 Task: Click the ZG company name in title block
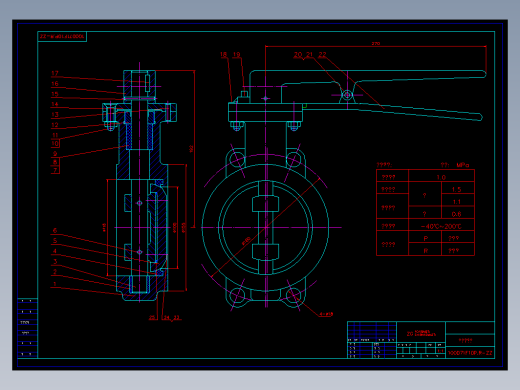pyautogui.click(x=421, y=333)
